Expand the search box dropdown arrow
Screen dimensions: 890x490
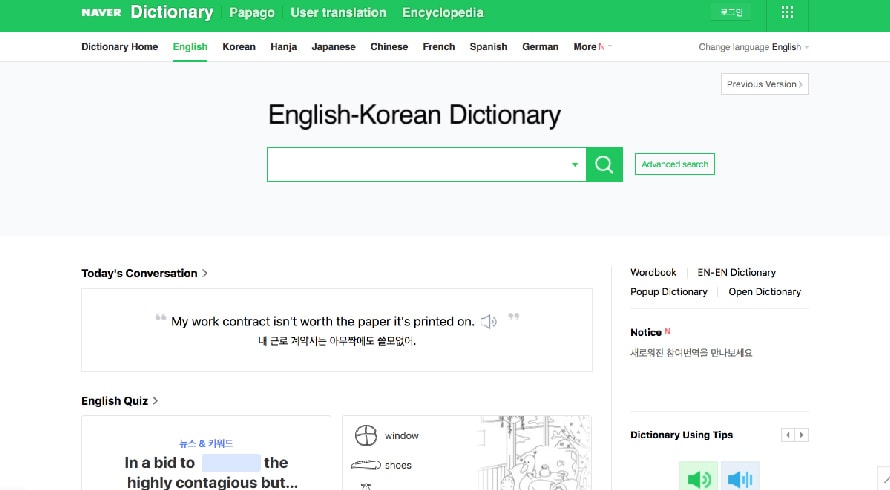pyautogui.click(x=575, y=165)
